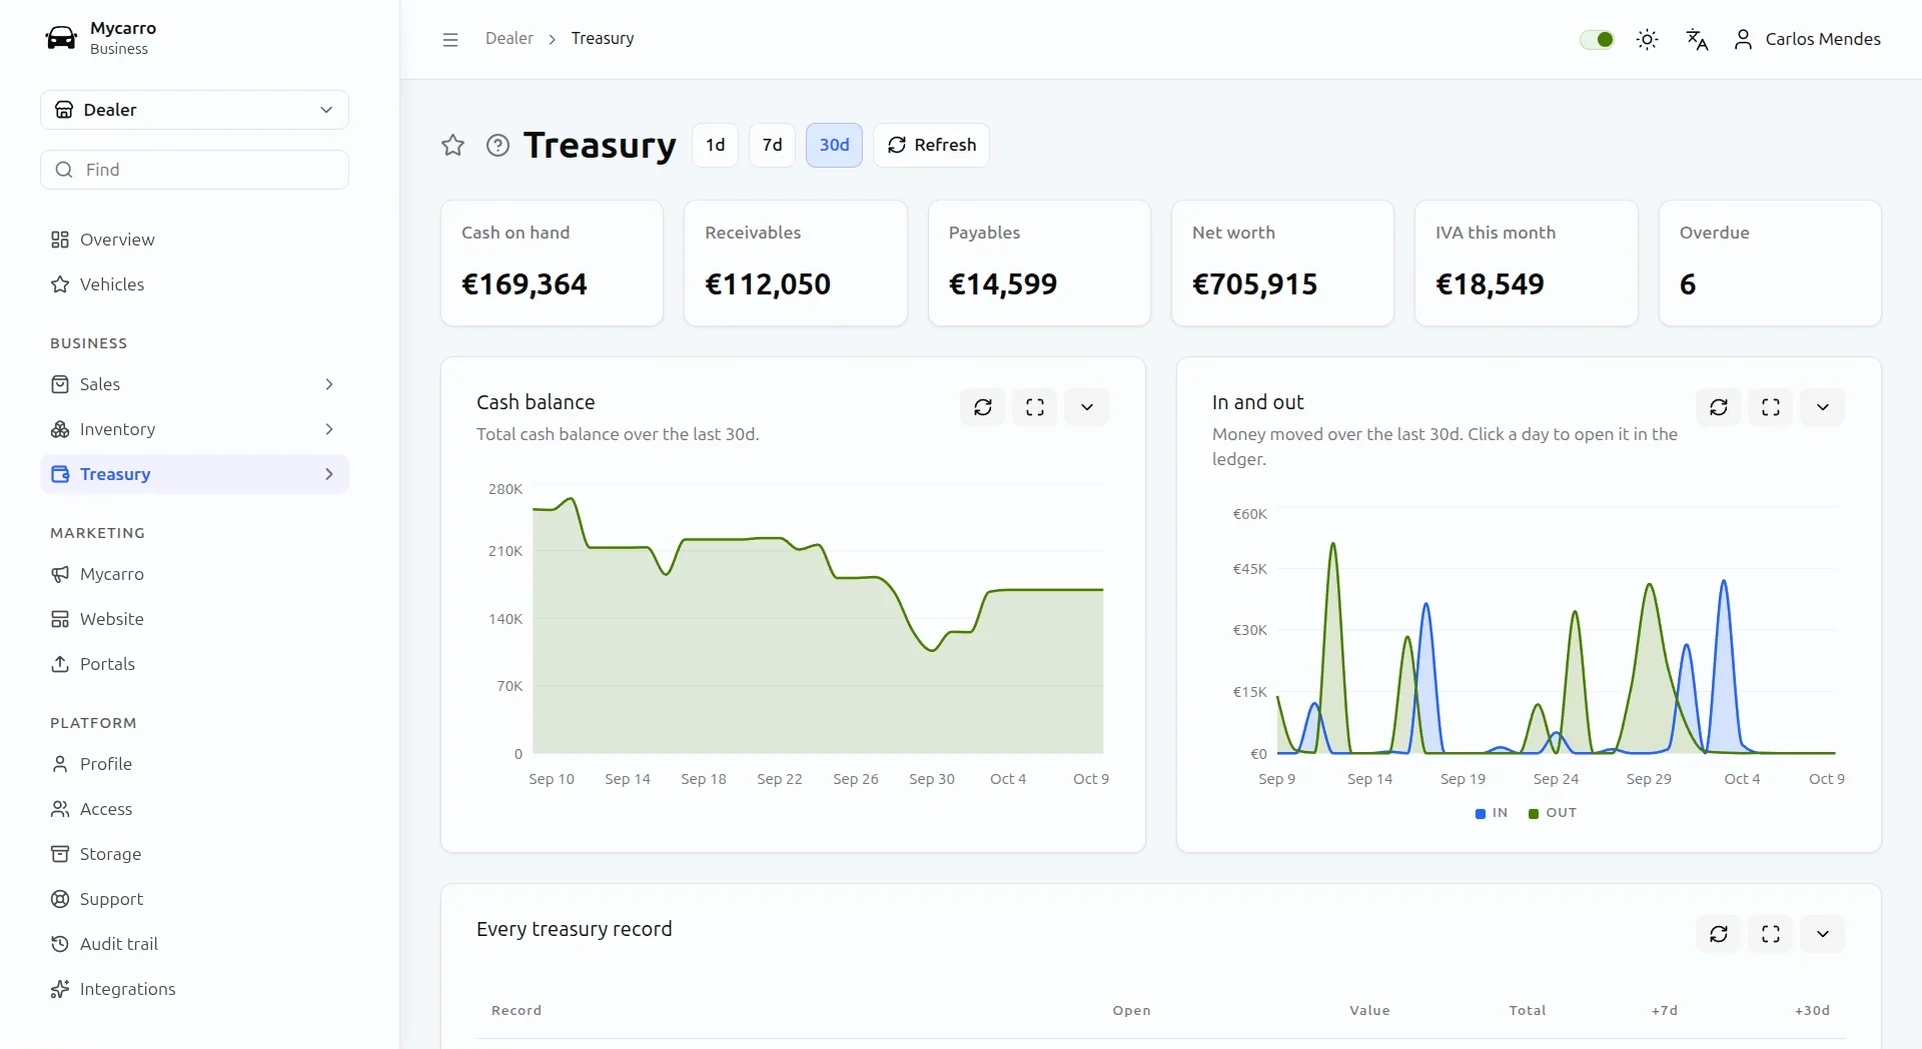The width and height of the screenshot is (1922, 1049).
Task: Open Website in sidebar
Action: [x=195, y=619]
